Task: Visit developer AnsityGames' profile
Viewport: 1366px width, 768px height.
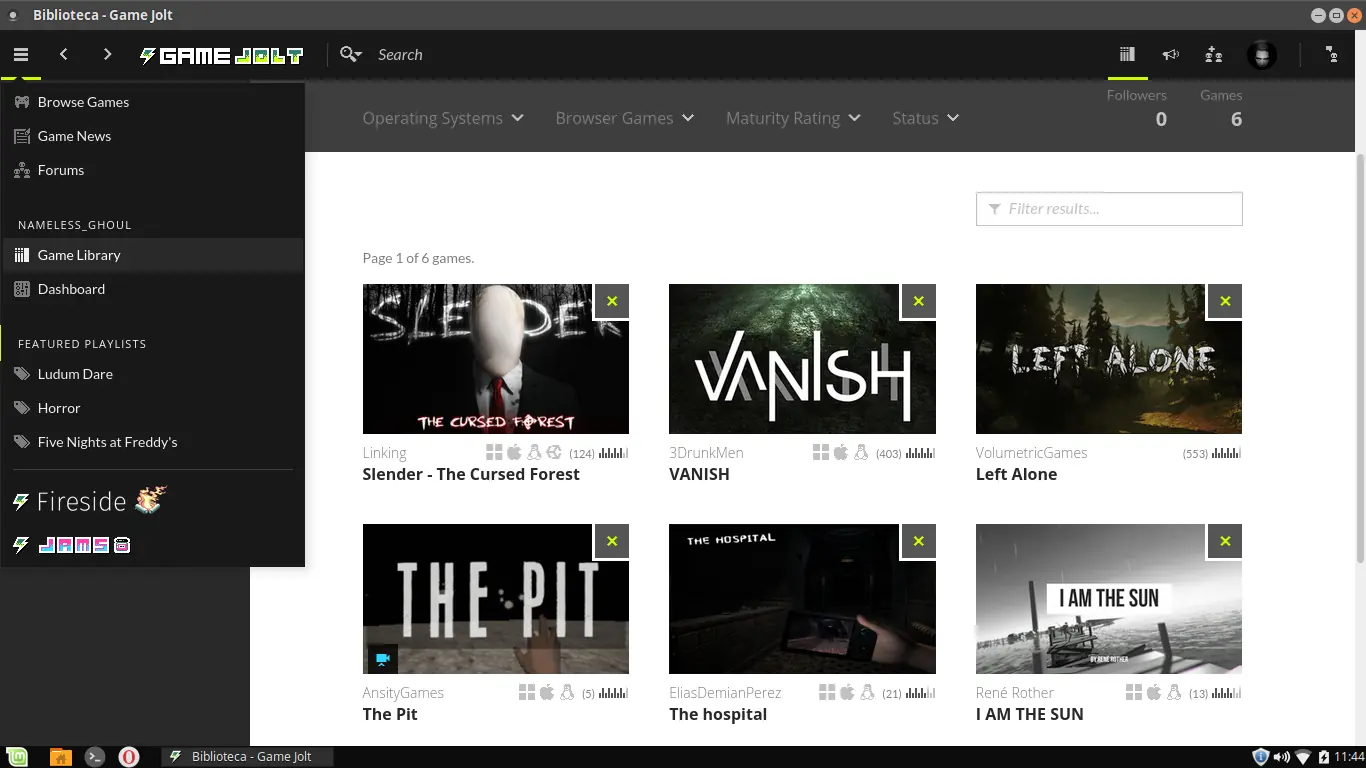Action: pos(403,693)
